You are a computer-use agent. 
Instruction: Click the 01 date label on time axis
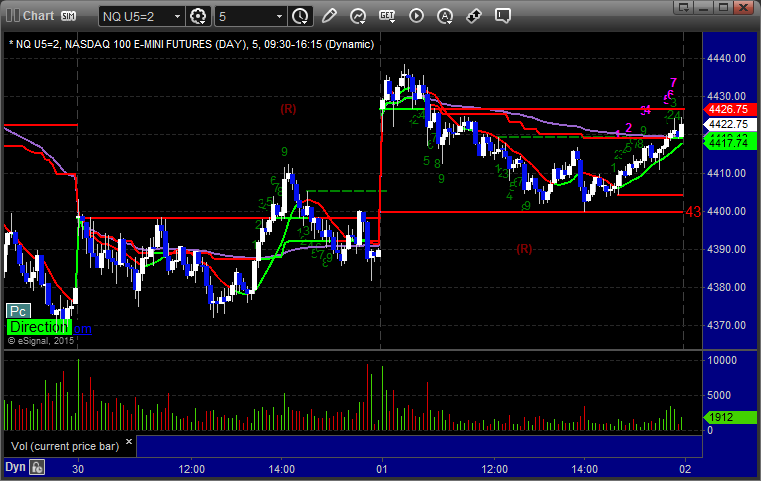click(x=382, y=469)
